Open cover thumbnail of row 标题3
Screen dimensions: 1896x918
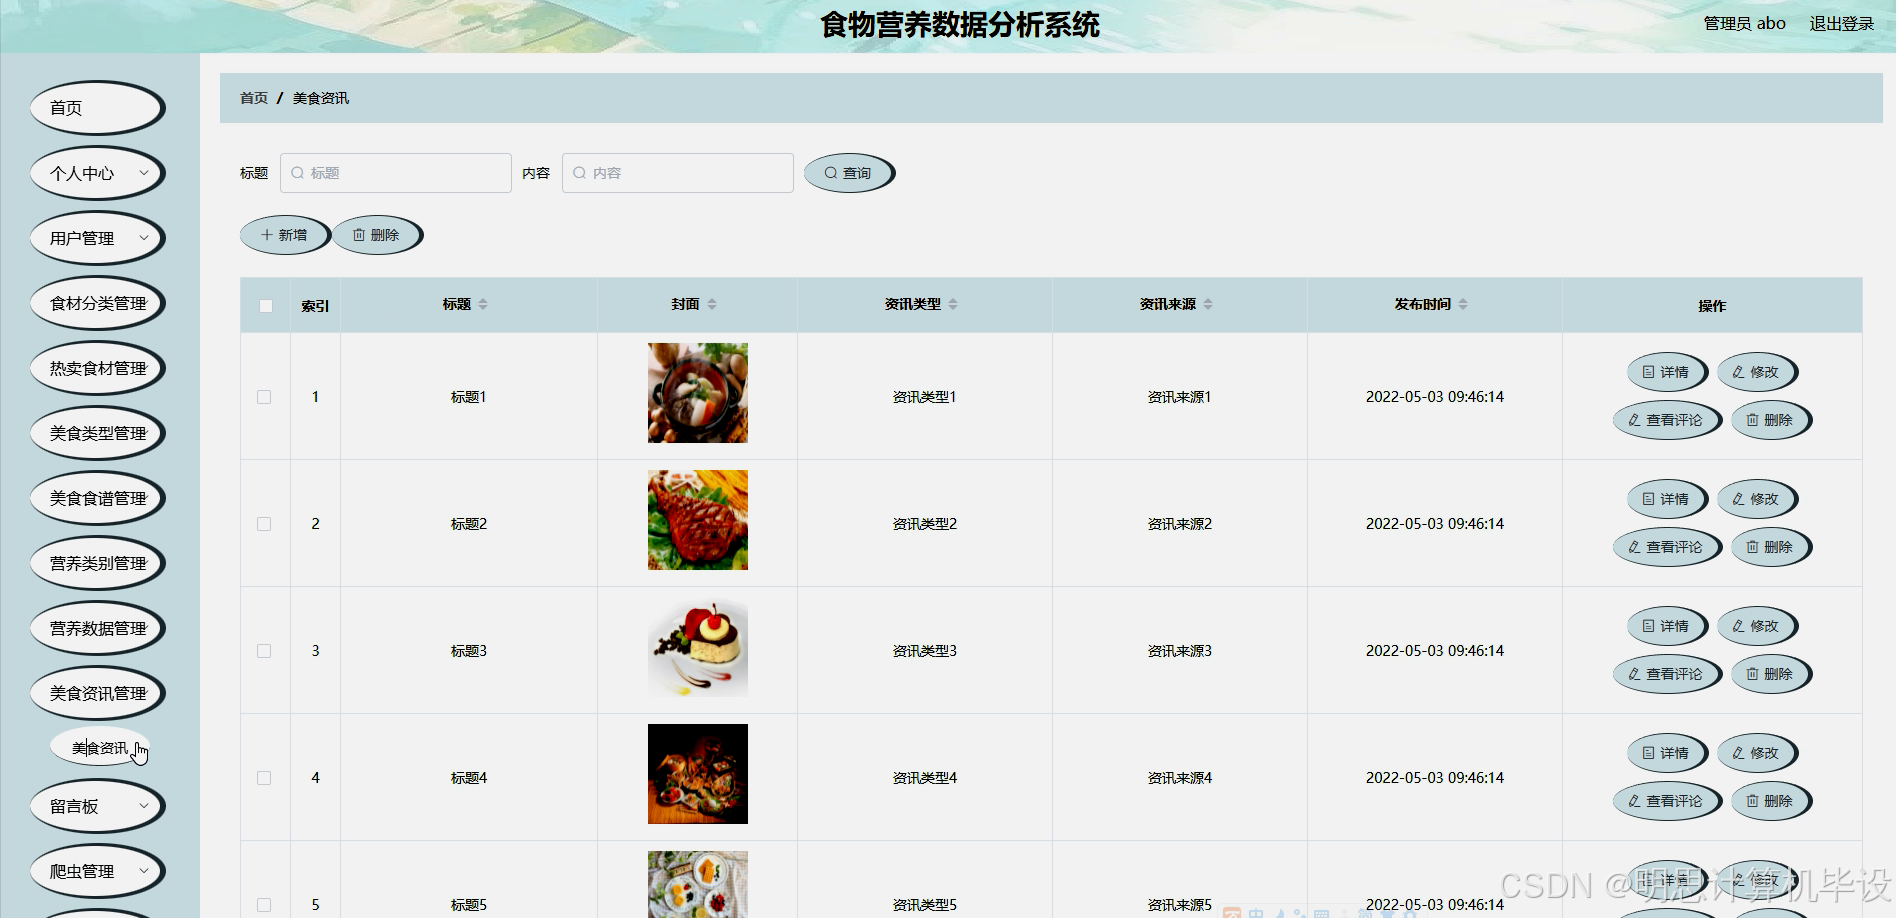[x=698, y=647]
